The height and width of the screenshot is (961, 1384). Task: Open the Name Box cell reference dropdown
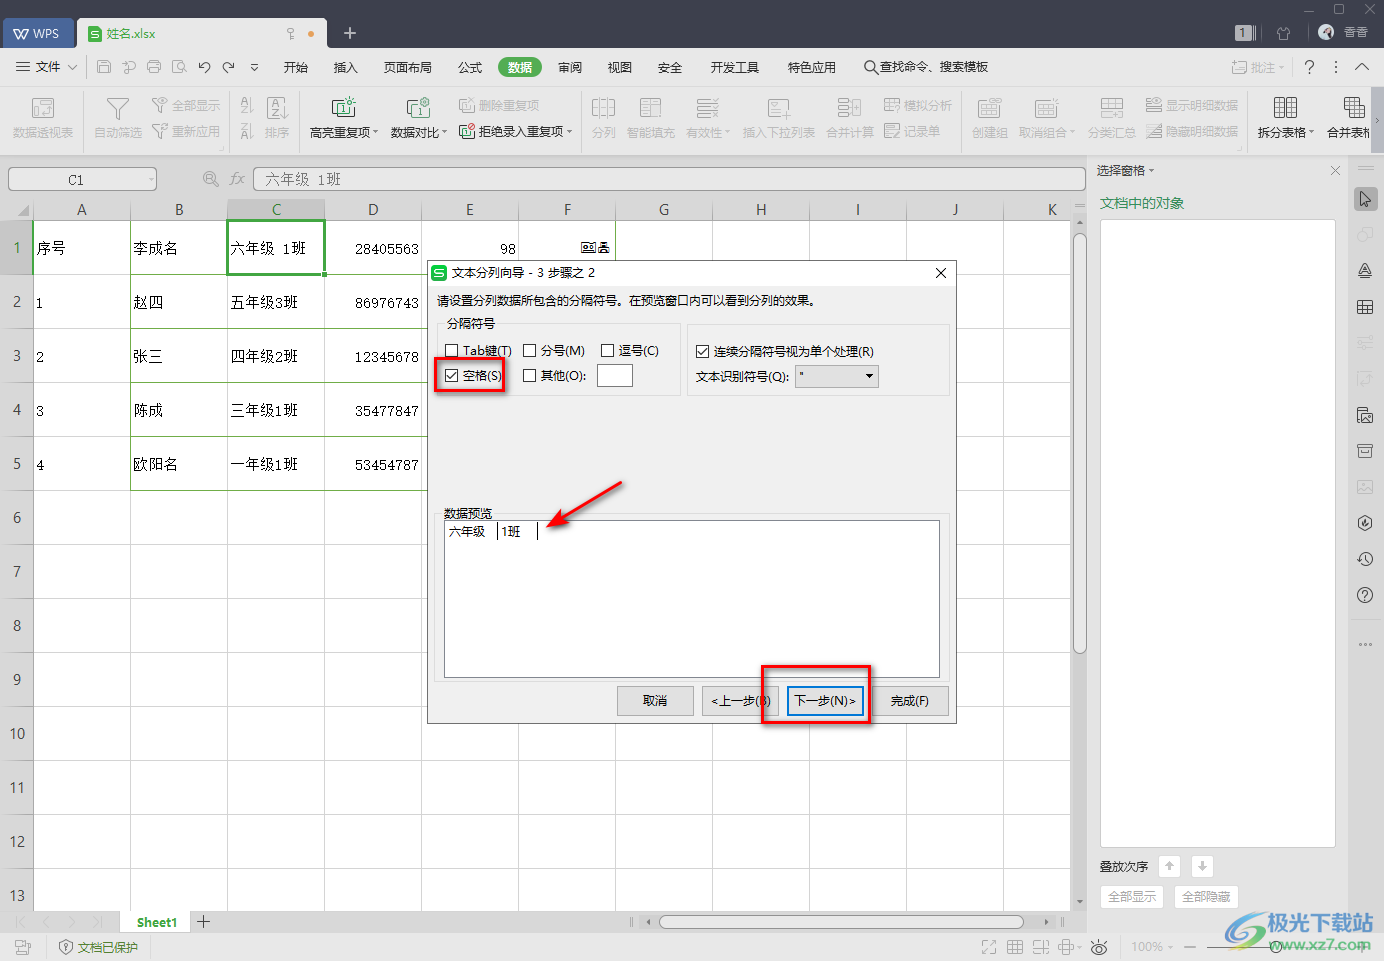(152, 180)
